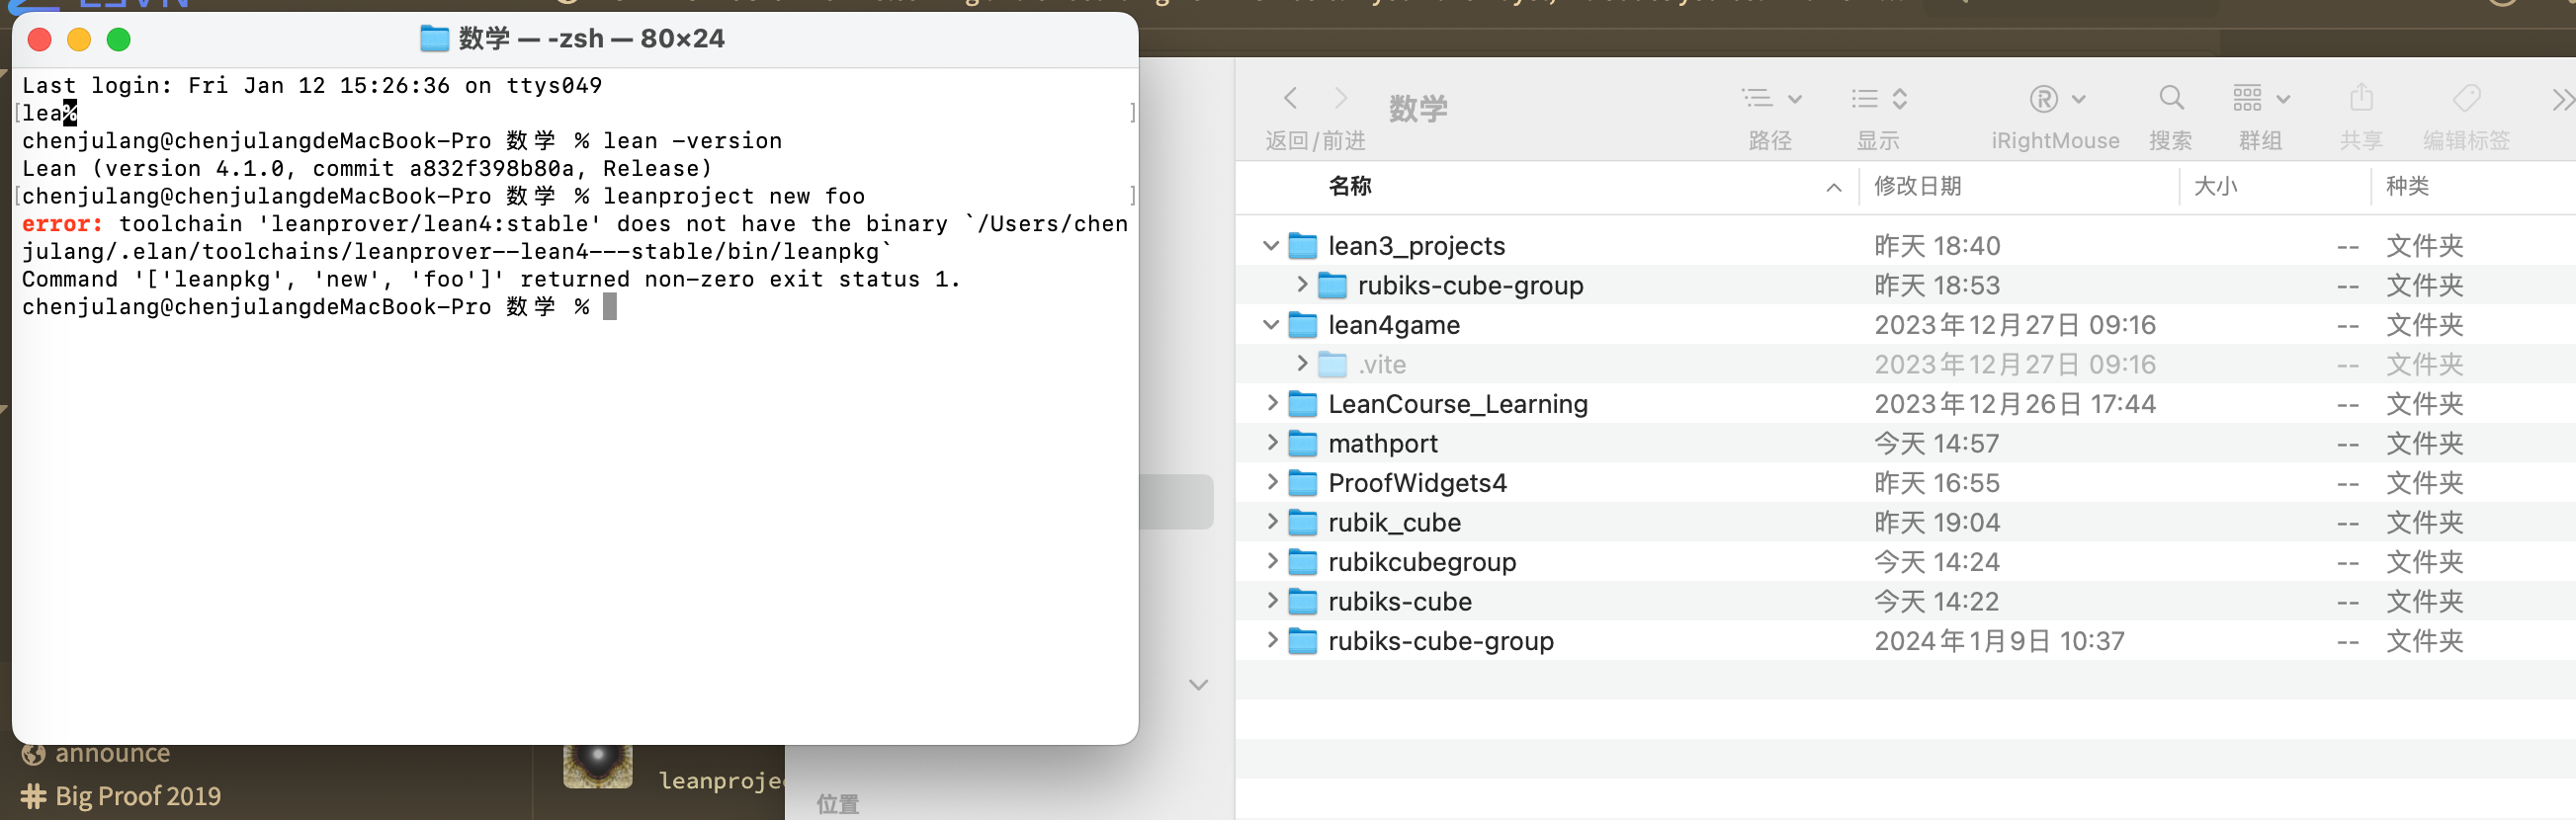Image resolution: width=2576 pixels, height=820 pixels.
Task: Select the .vite folder icon
Action: click(1332, 364)
